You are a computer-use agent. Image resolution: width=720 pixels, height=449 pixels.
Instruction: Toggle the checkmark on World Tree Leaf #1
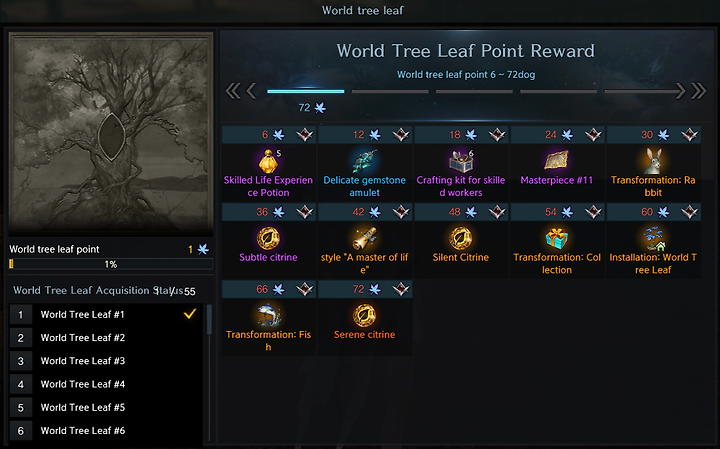(x=190, y=314)
